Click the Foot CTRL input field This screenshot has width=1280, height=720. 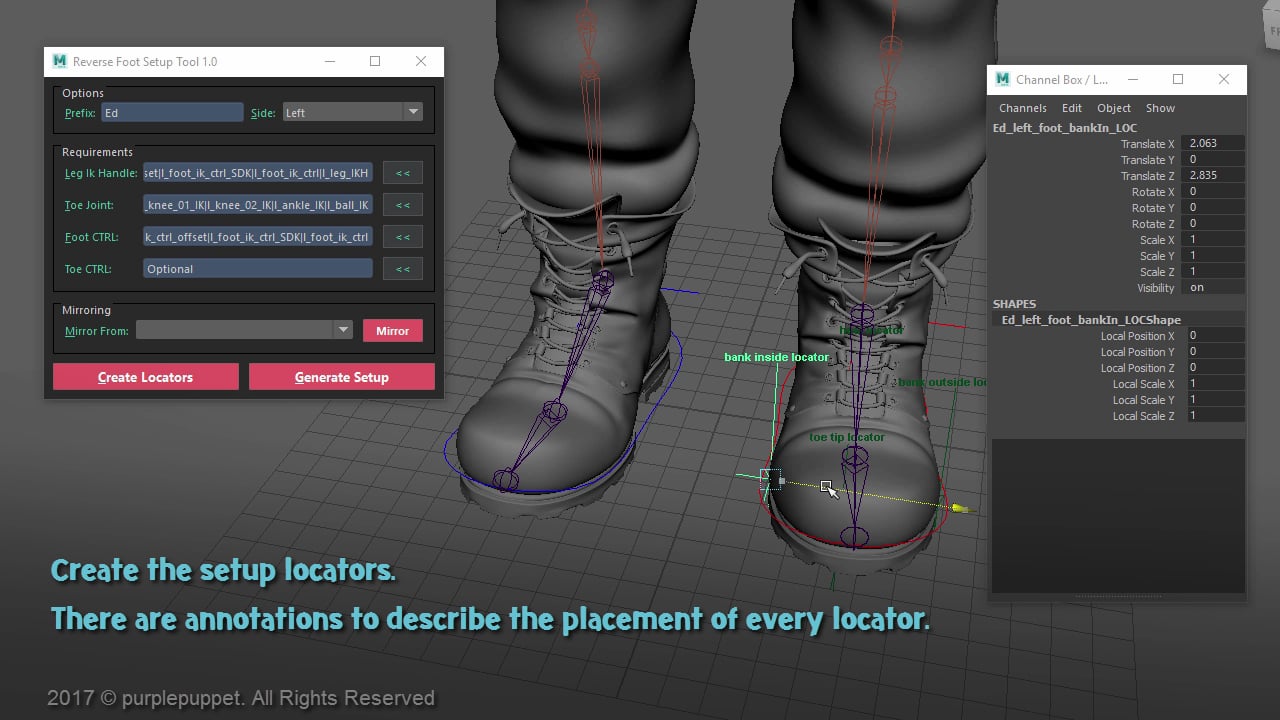click(257, 237)
